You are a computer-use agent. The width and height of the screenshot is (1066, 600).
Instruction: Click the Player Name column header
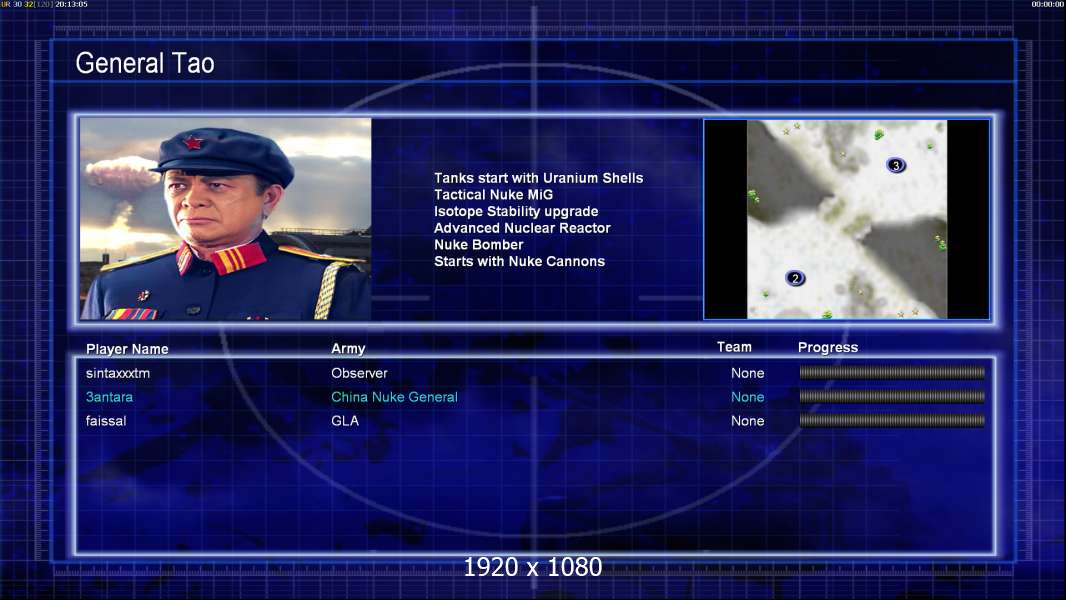(127, 349)
